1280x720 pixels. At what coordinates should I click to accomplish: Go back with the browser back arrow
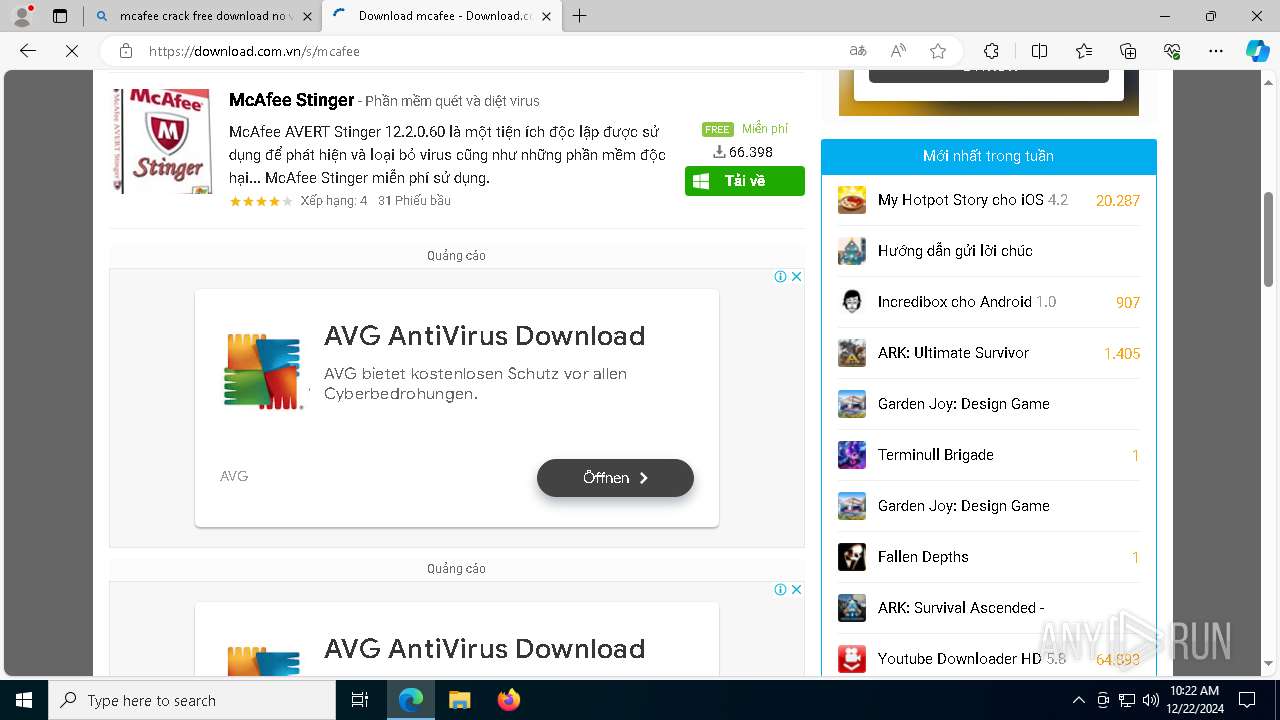(x=28, y=51)
